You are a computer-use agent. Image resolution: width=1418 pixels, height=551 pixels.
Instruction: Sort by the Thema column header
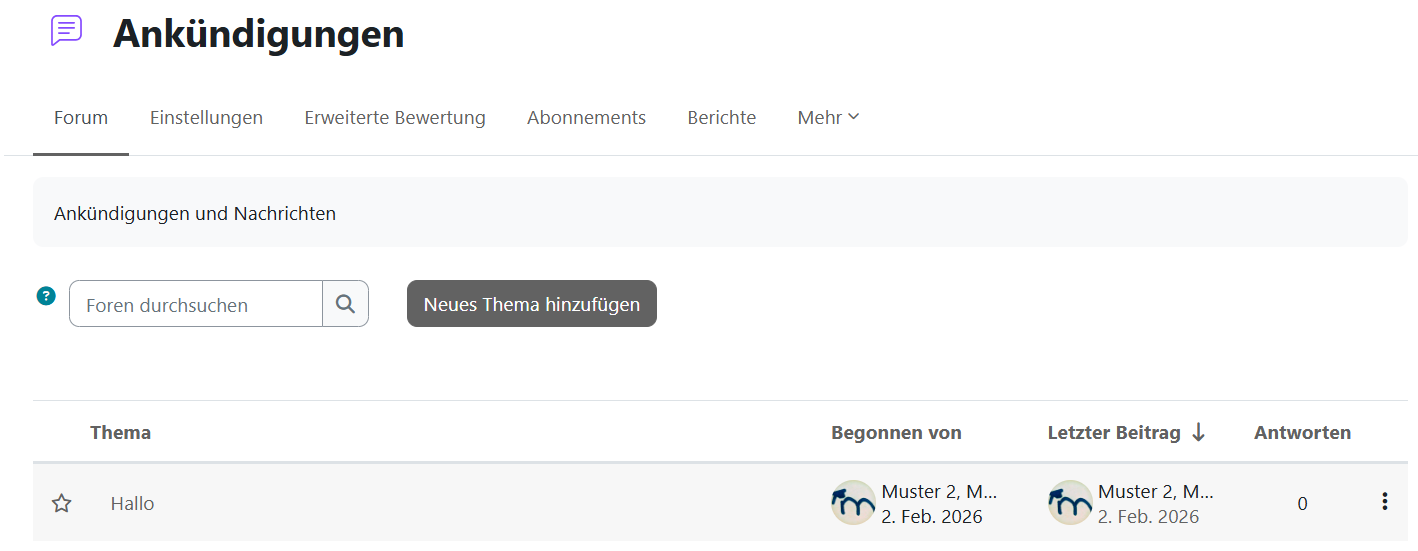[x=120, y=433]
